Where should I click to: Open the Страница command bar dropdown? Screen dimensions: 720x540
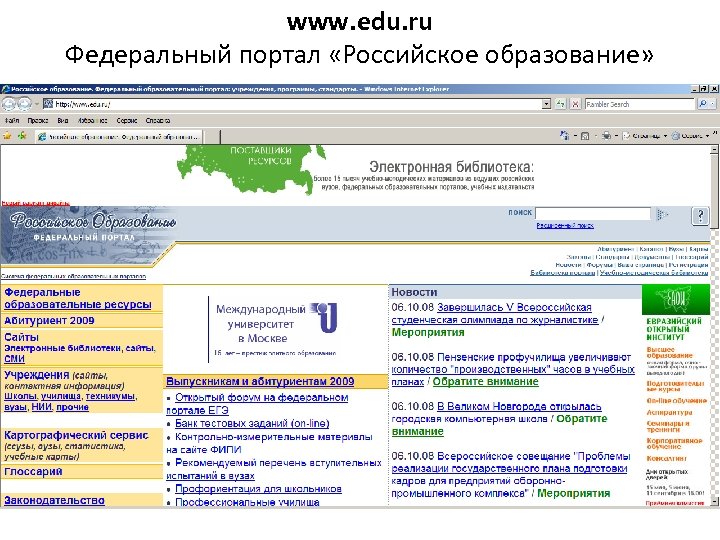click(645, 136)
